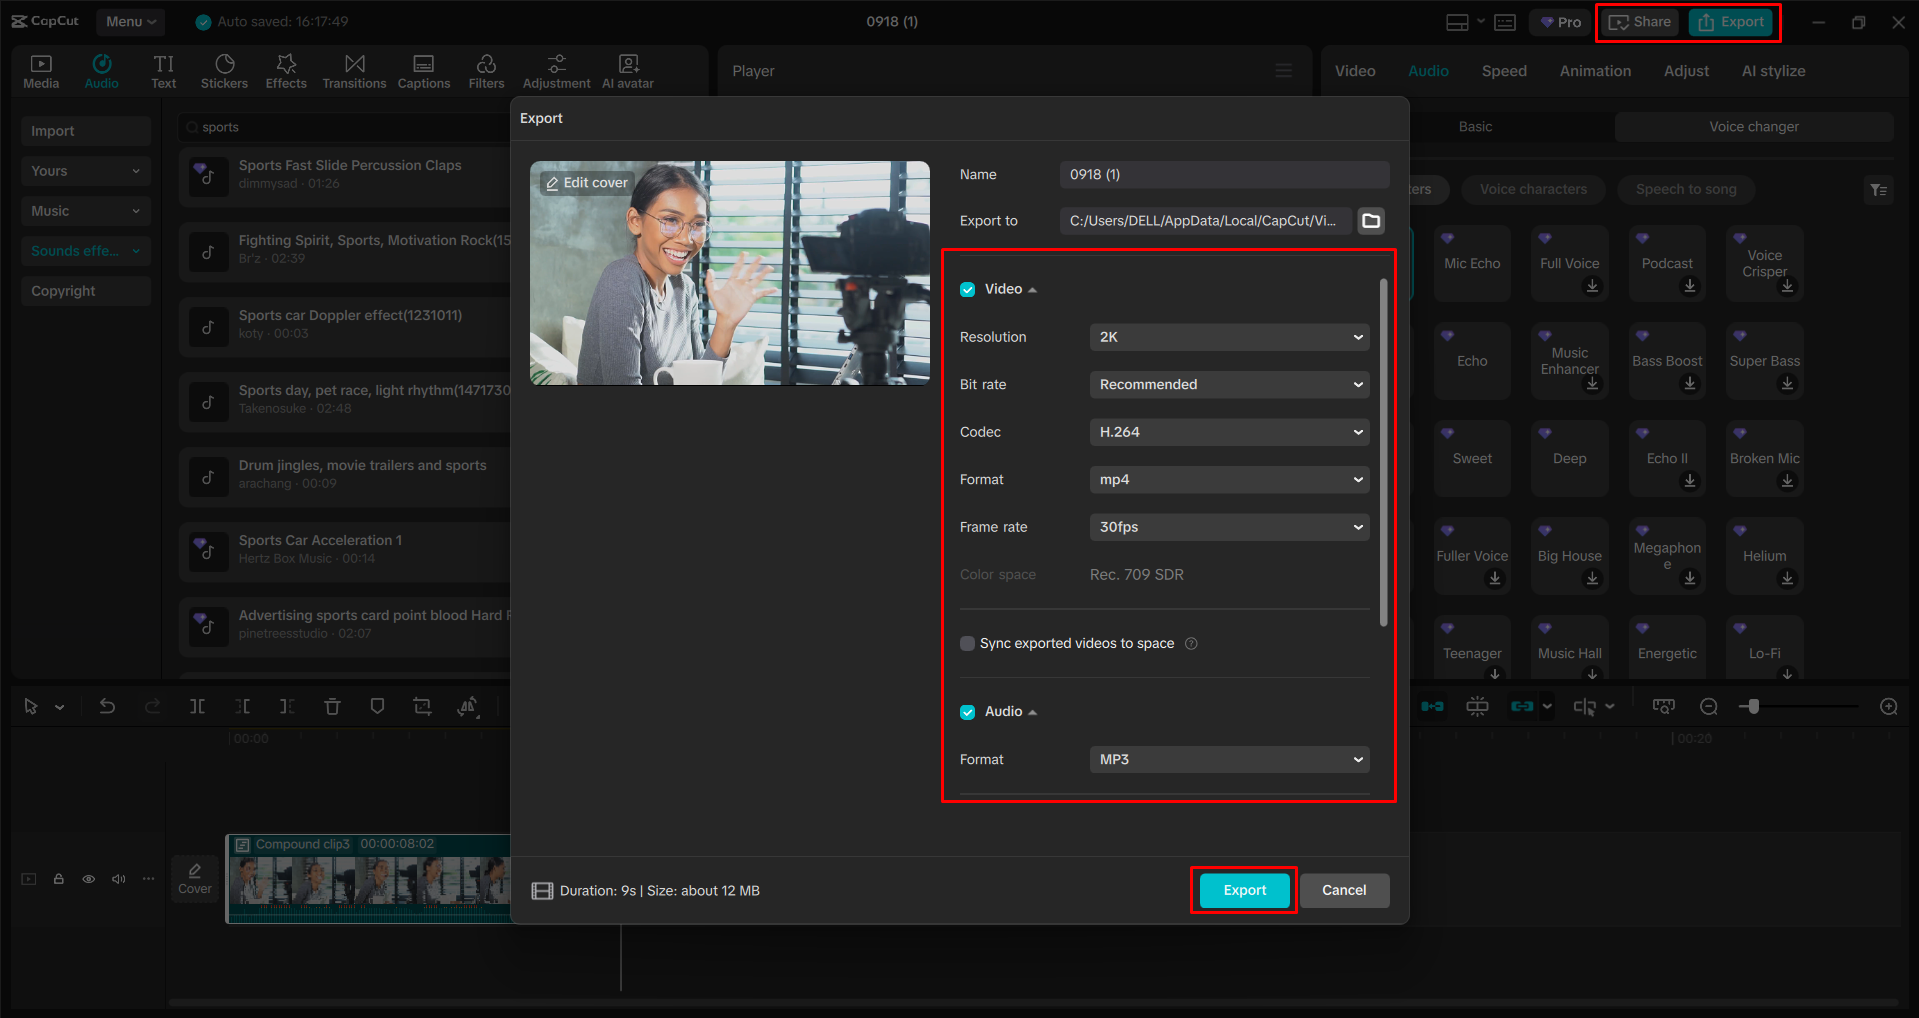1919x1018 pixels.
Task: Open the Captions panel
Action: [x=423, y=70]
